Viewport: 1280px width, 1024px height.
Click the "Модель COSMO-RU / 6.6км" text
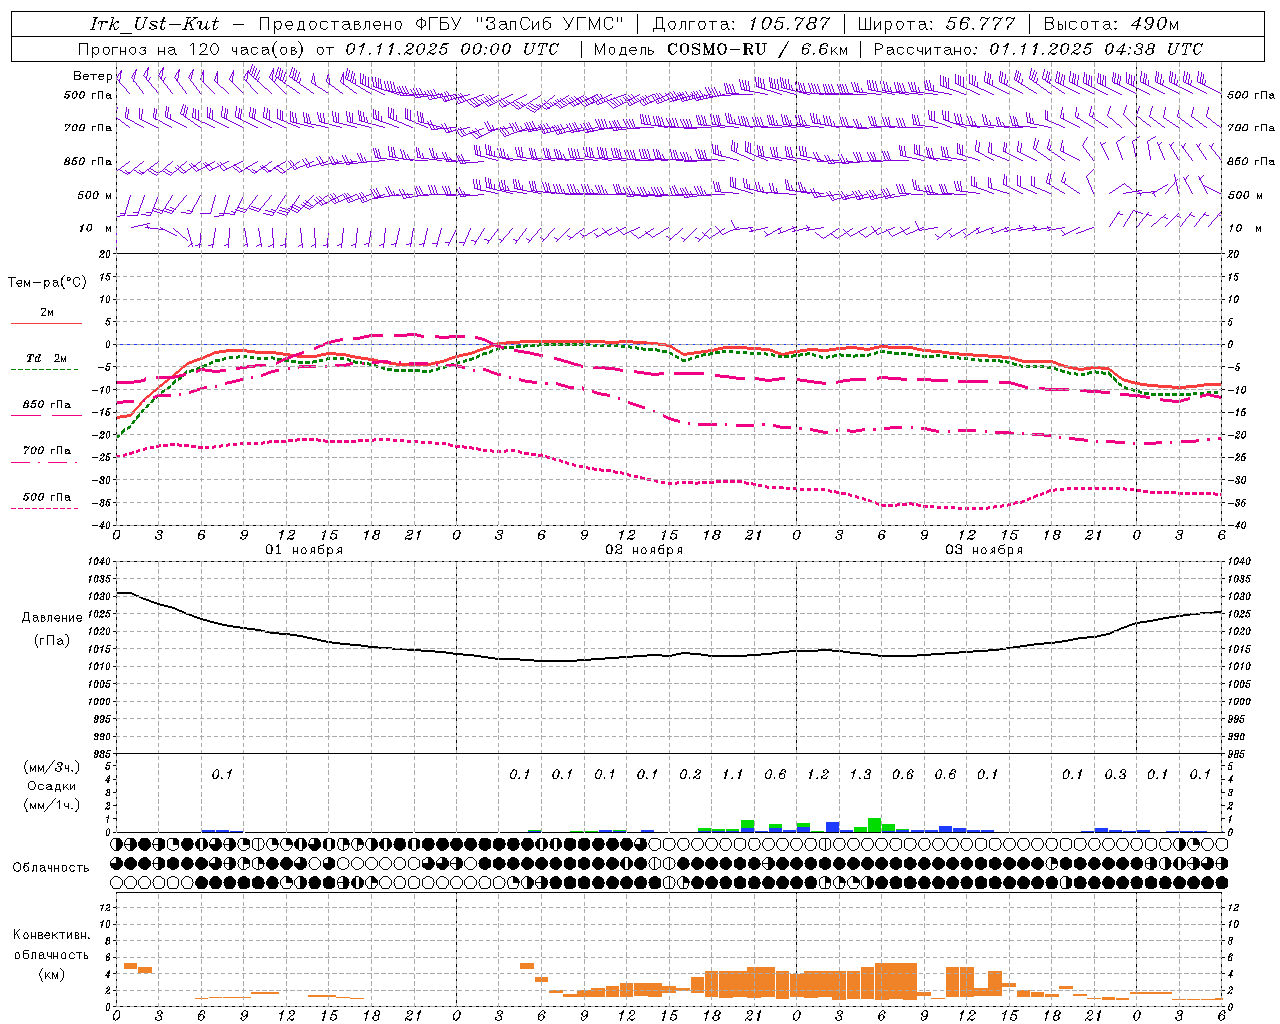pos(721,49)
